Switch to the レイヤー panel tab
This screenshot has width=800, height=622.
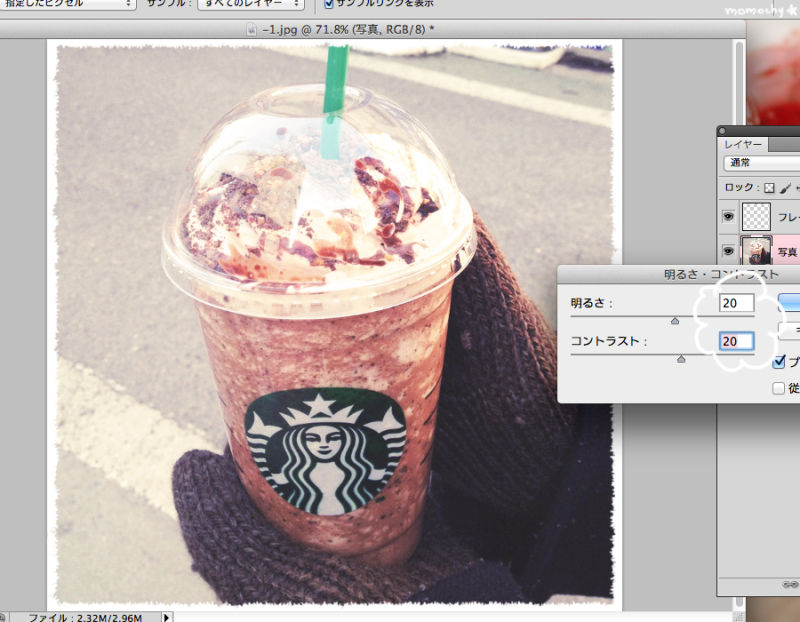tap(743, 144)
